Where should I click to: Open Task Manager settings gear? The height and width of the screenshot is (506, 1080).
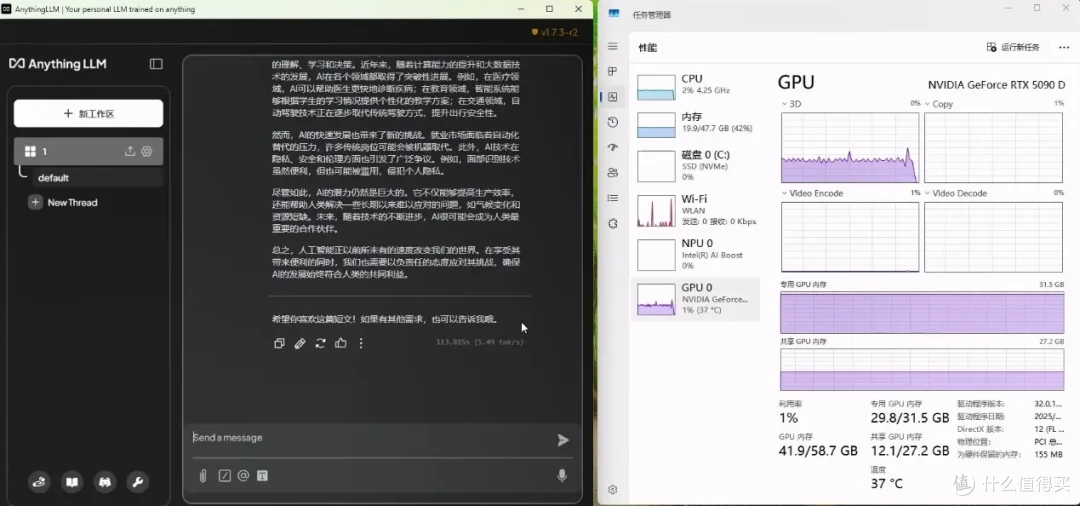[x=612, y=489]
